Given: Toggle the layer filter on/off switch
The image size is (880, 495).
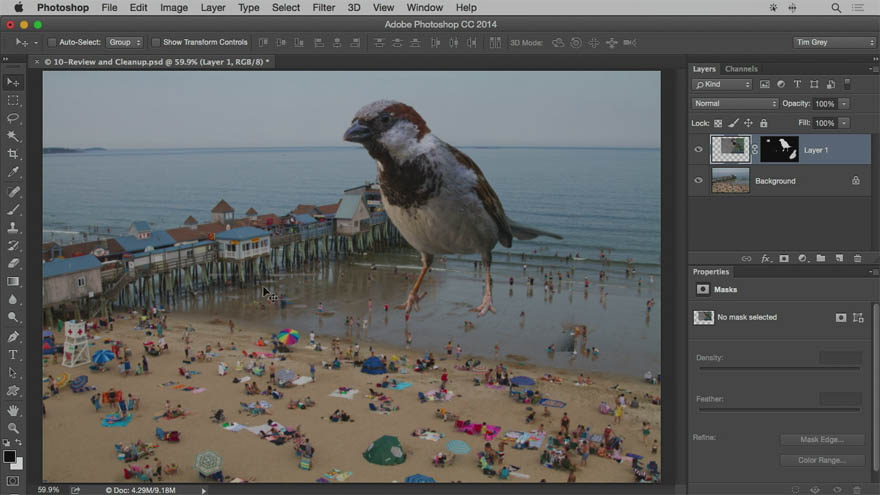Looking at the screenshot, I should [x=847, y=84].
